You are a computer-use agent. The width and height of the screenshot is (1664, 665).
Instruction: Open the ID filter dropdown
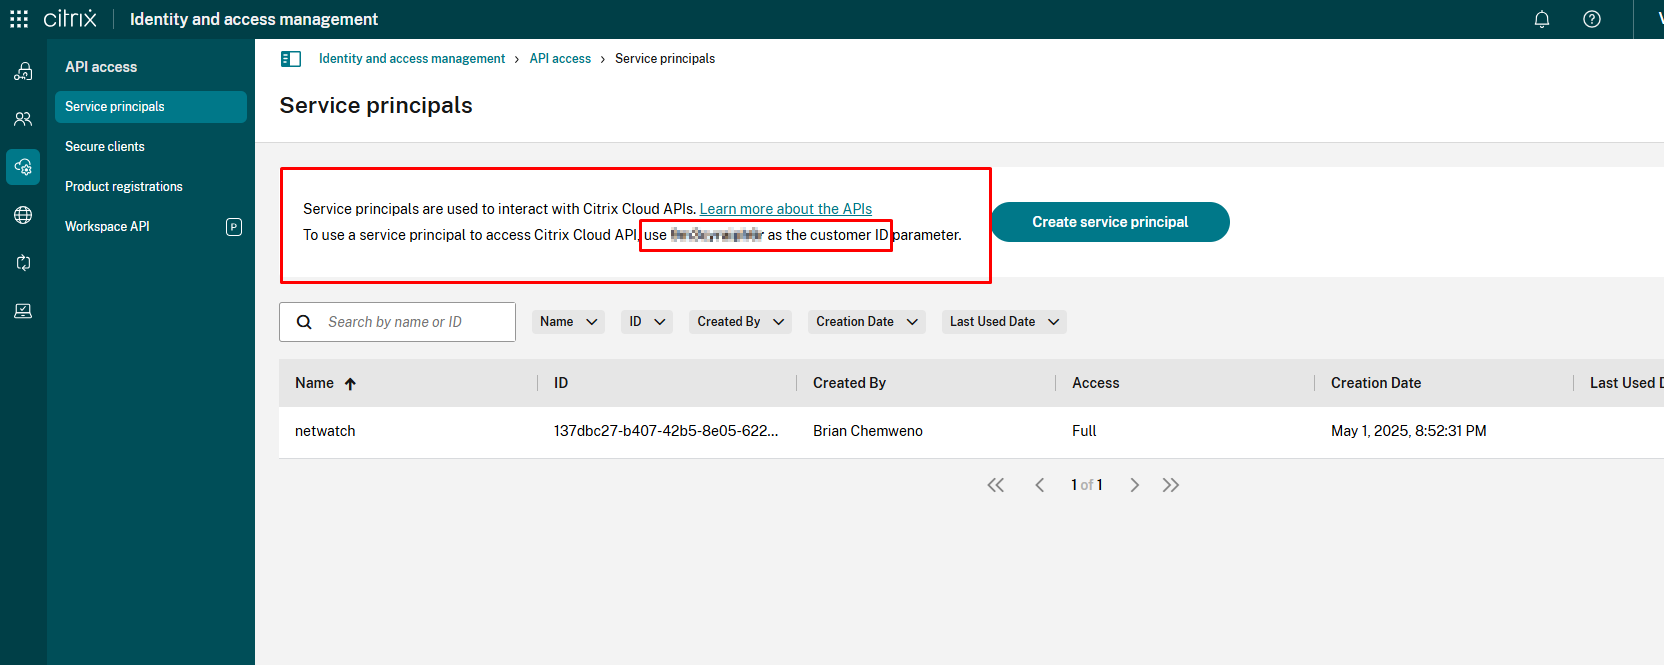(x=647, y=322)
